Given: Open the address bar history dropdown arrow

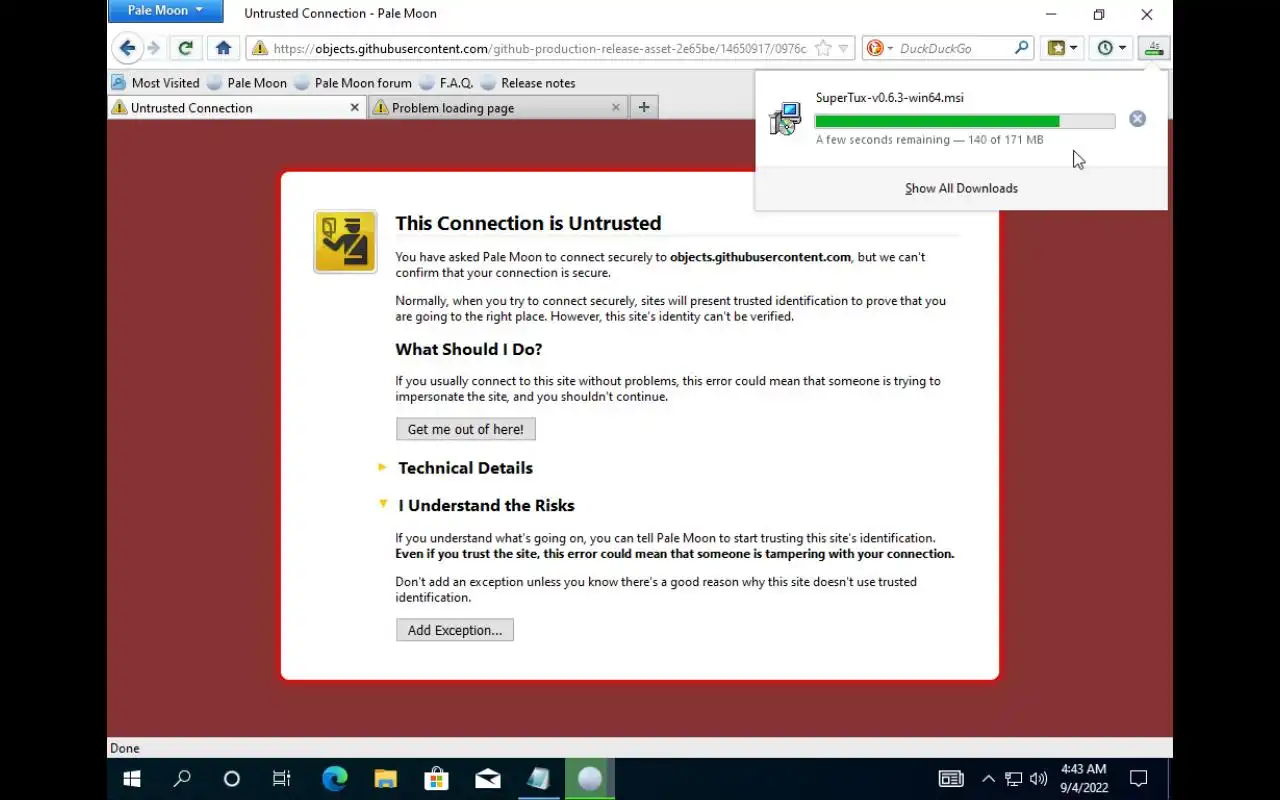Looking at the screenshot, I should click(844, 48).
